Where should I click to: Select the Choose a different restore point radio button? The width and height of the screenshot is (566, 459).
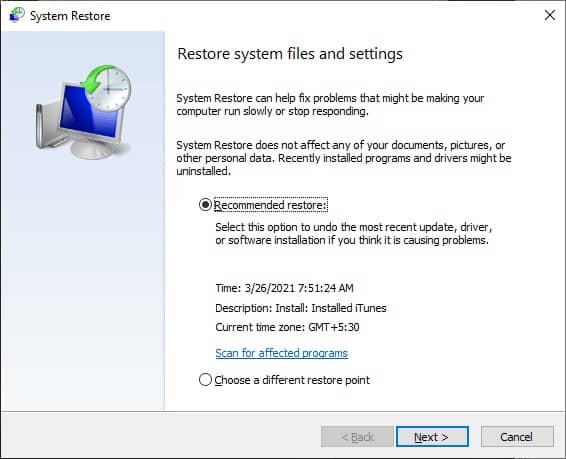[205, 380]
